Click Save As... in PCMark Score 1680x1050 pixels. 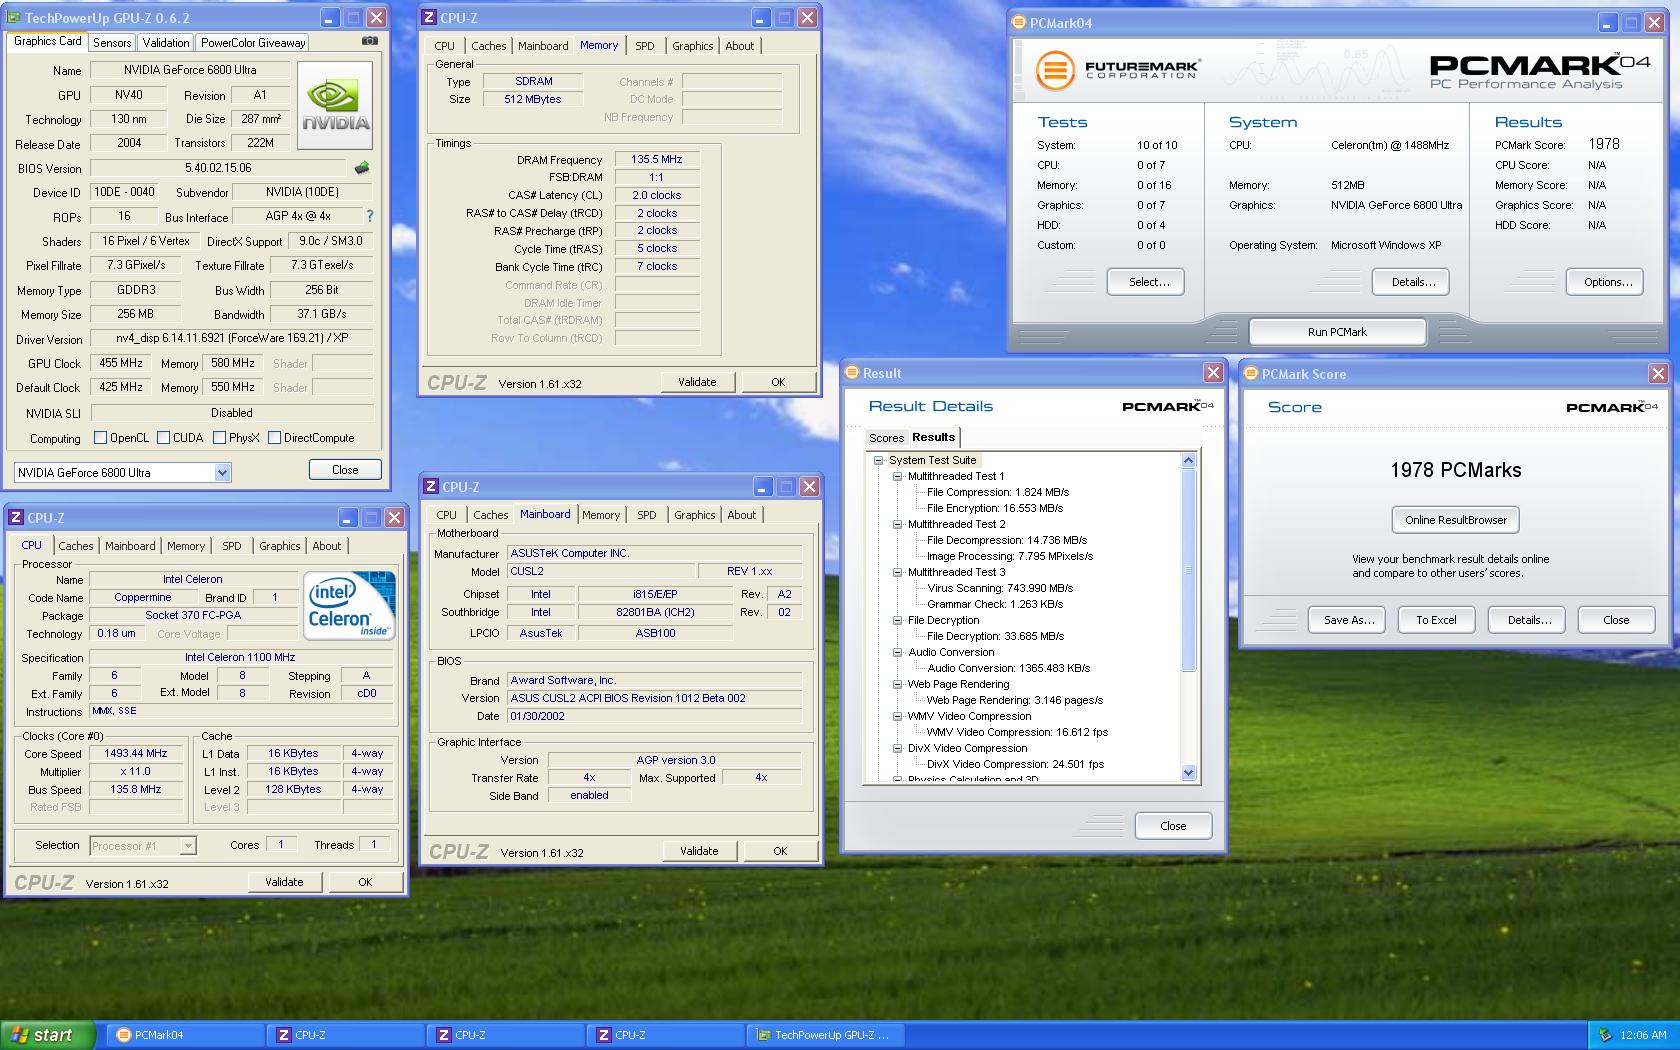click(x=1349, y=620)
